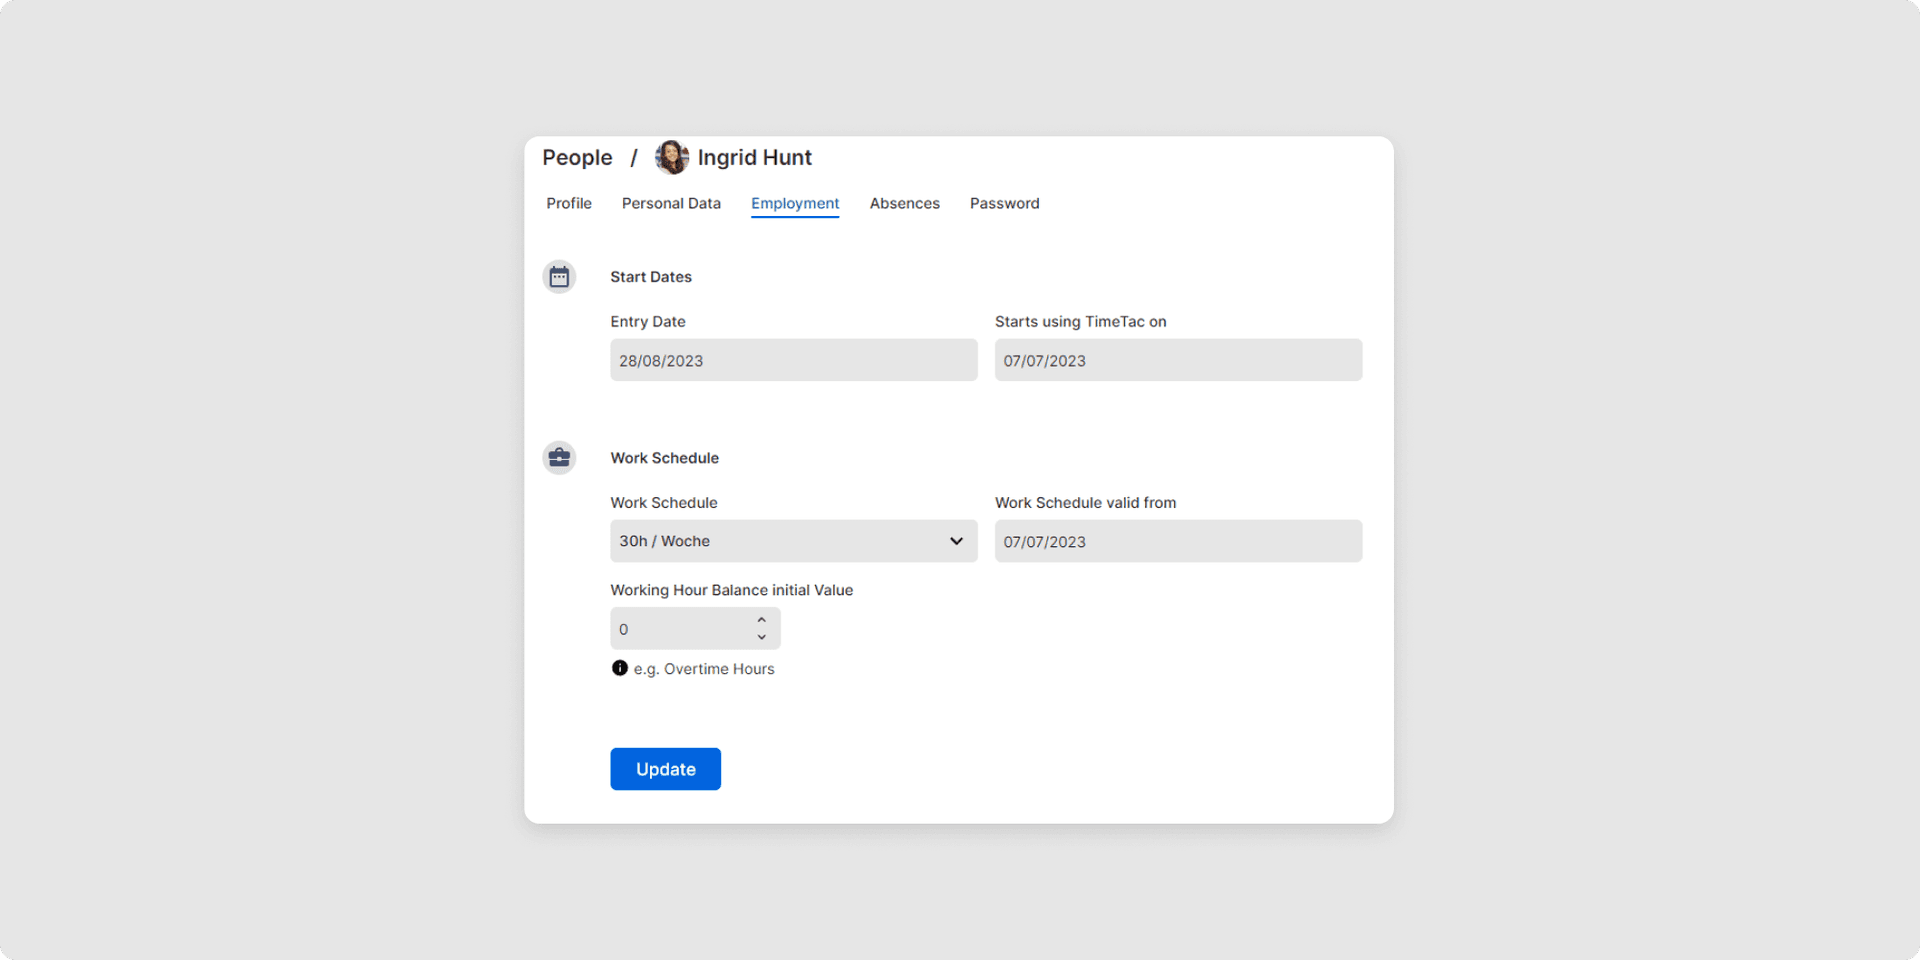Image resolution: width=1920 pixels, height=960 pixels.
Task: Decrease working hour balance with down arrow
Action: click(x=762, y=638)
